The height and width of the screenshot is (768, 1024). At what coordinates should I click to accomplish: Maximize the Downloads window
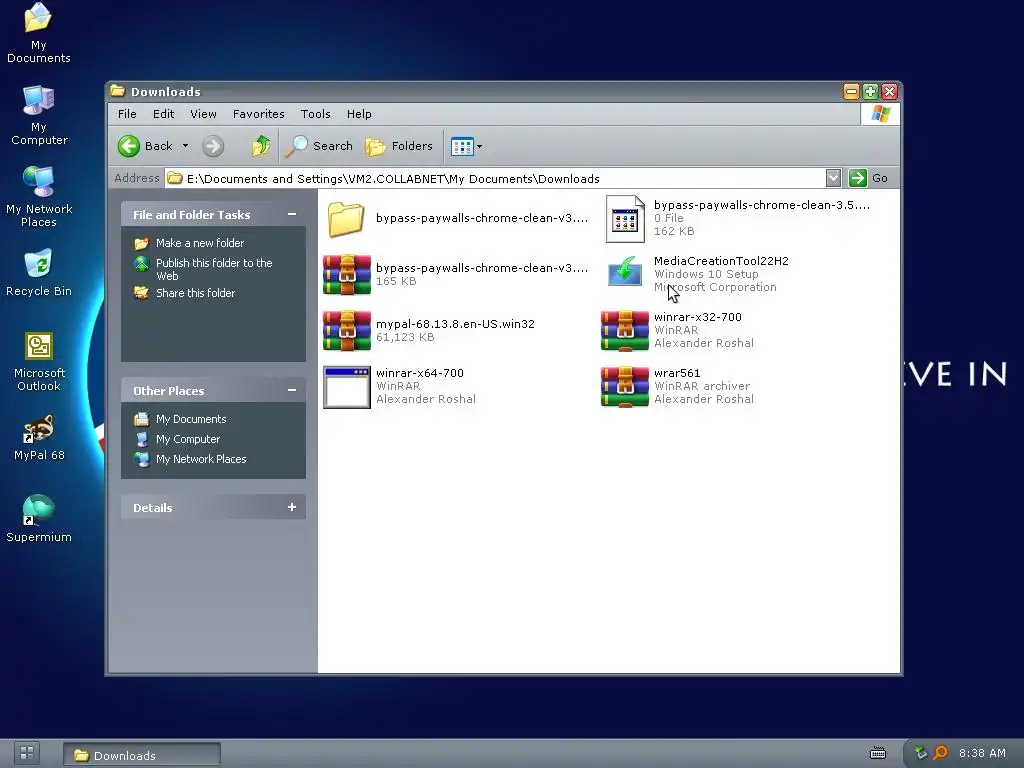[870, 91]
